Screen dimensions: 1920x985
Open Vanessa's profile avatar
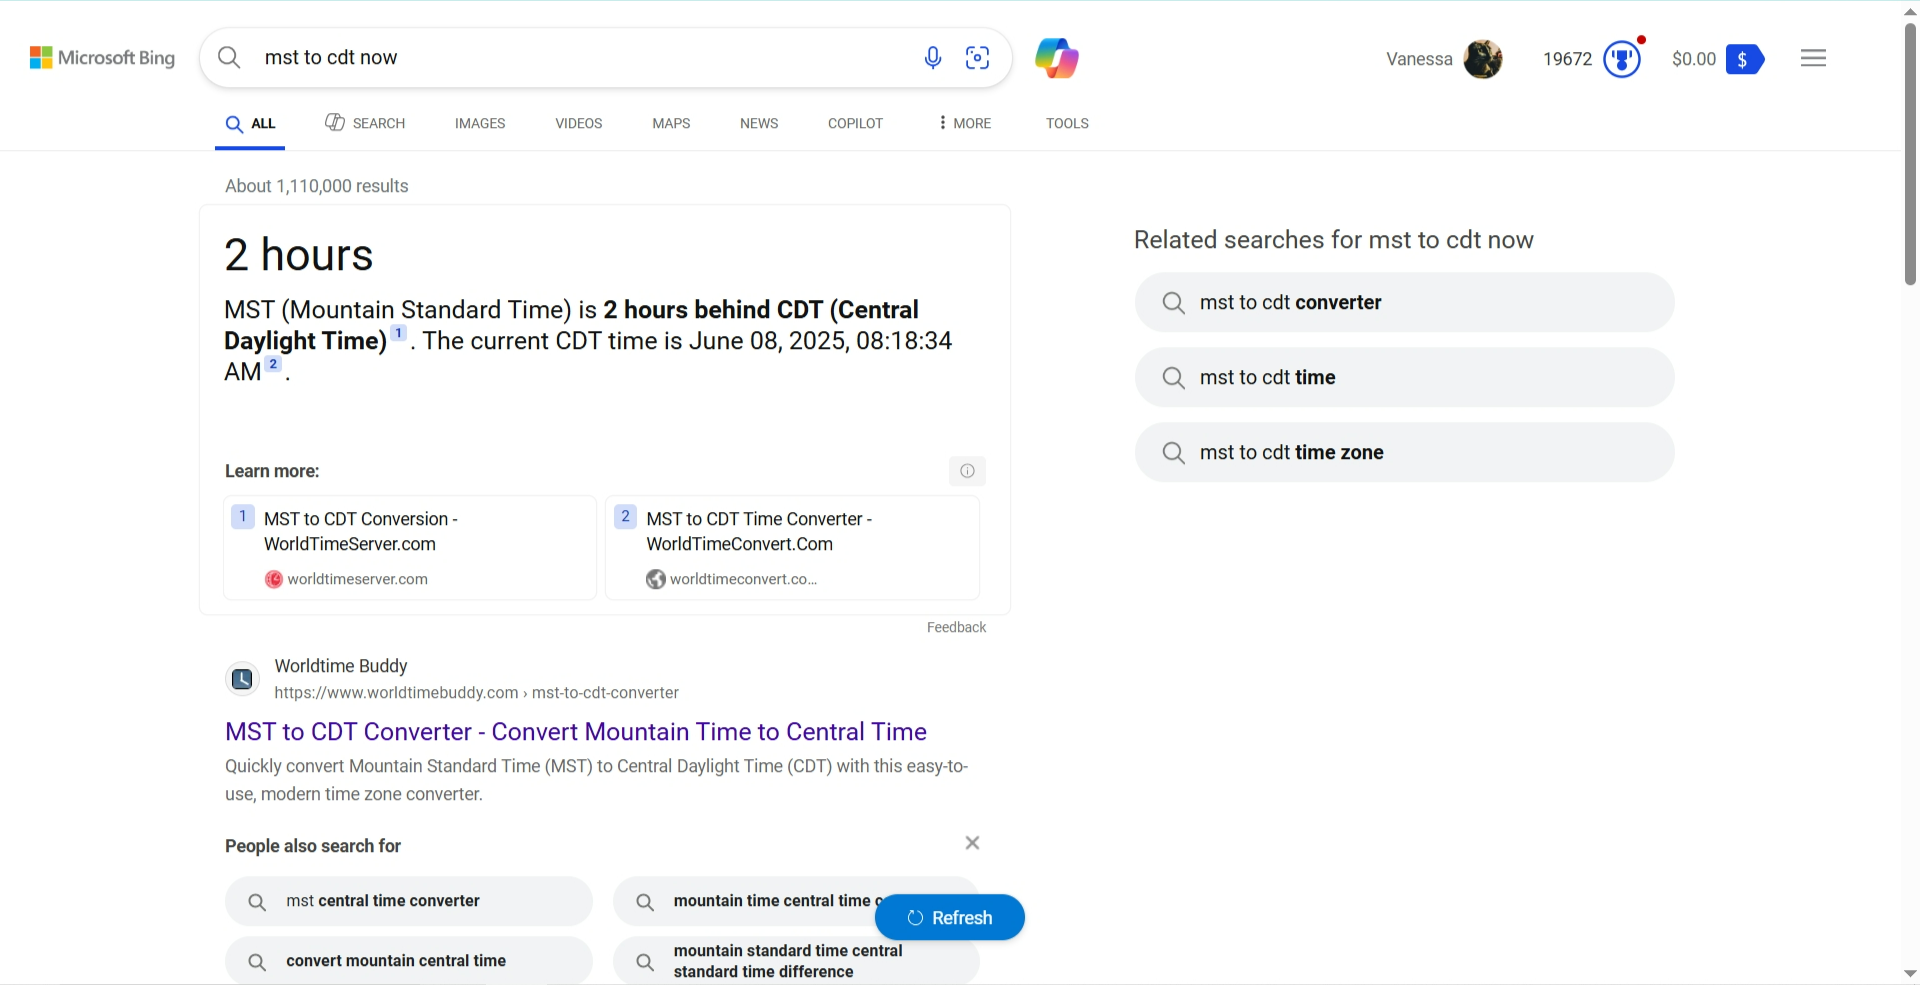(x=1482, y=59)
